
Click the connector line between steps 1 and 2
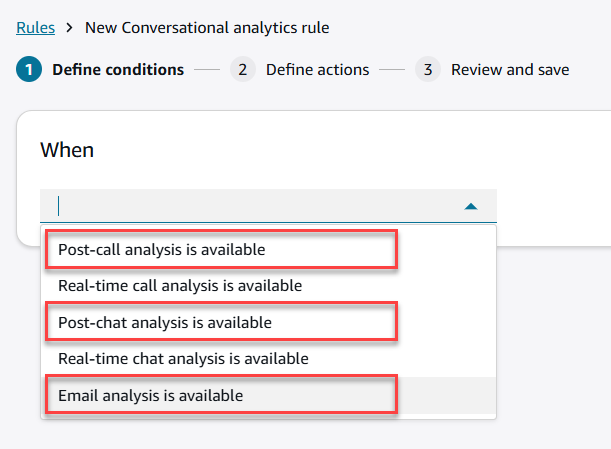206,70
